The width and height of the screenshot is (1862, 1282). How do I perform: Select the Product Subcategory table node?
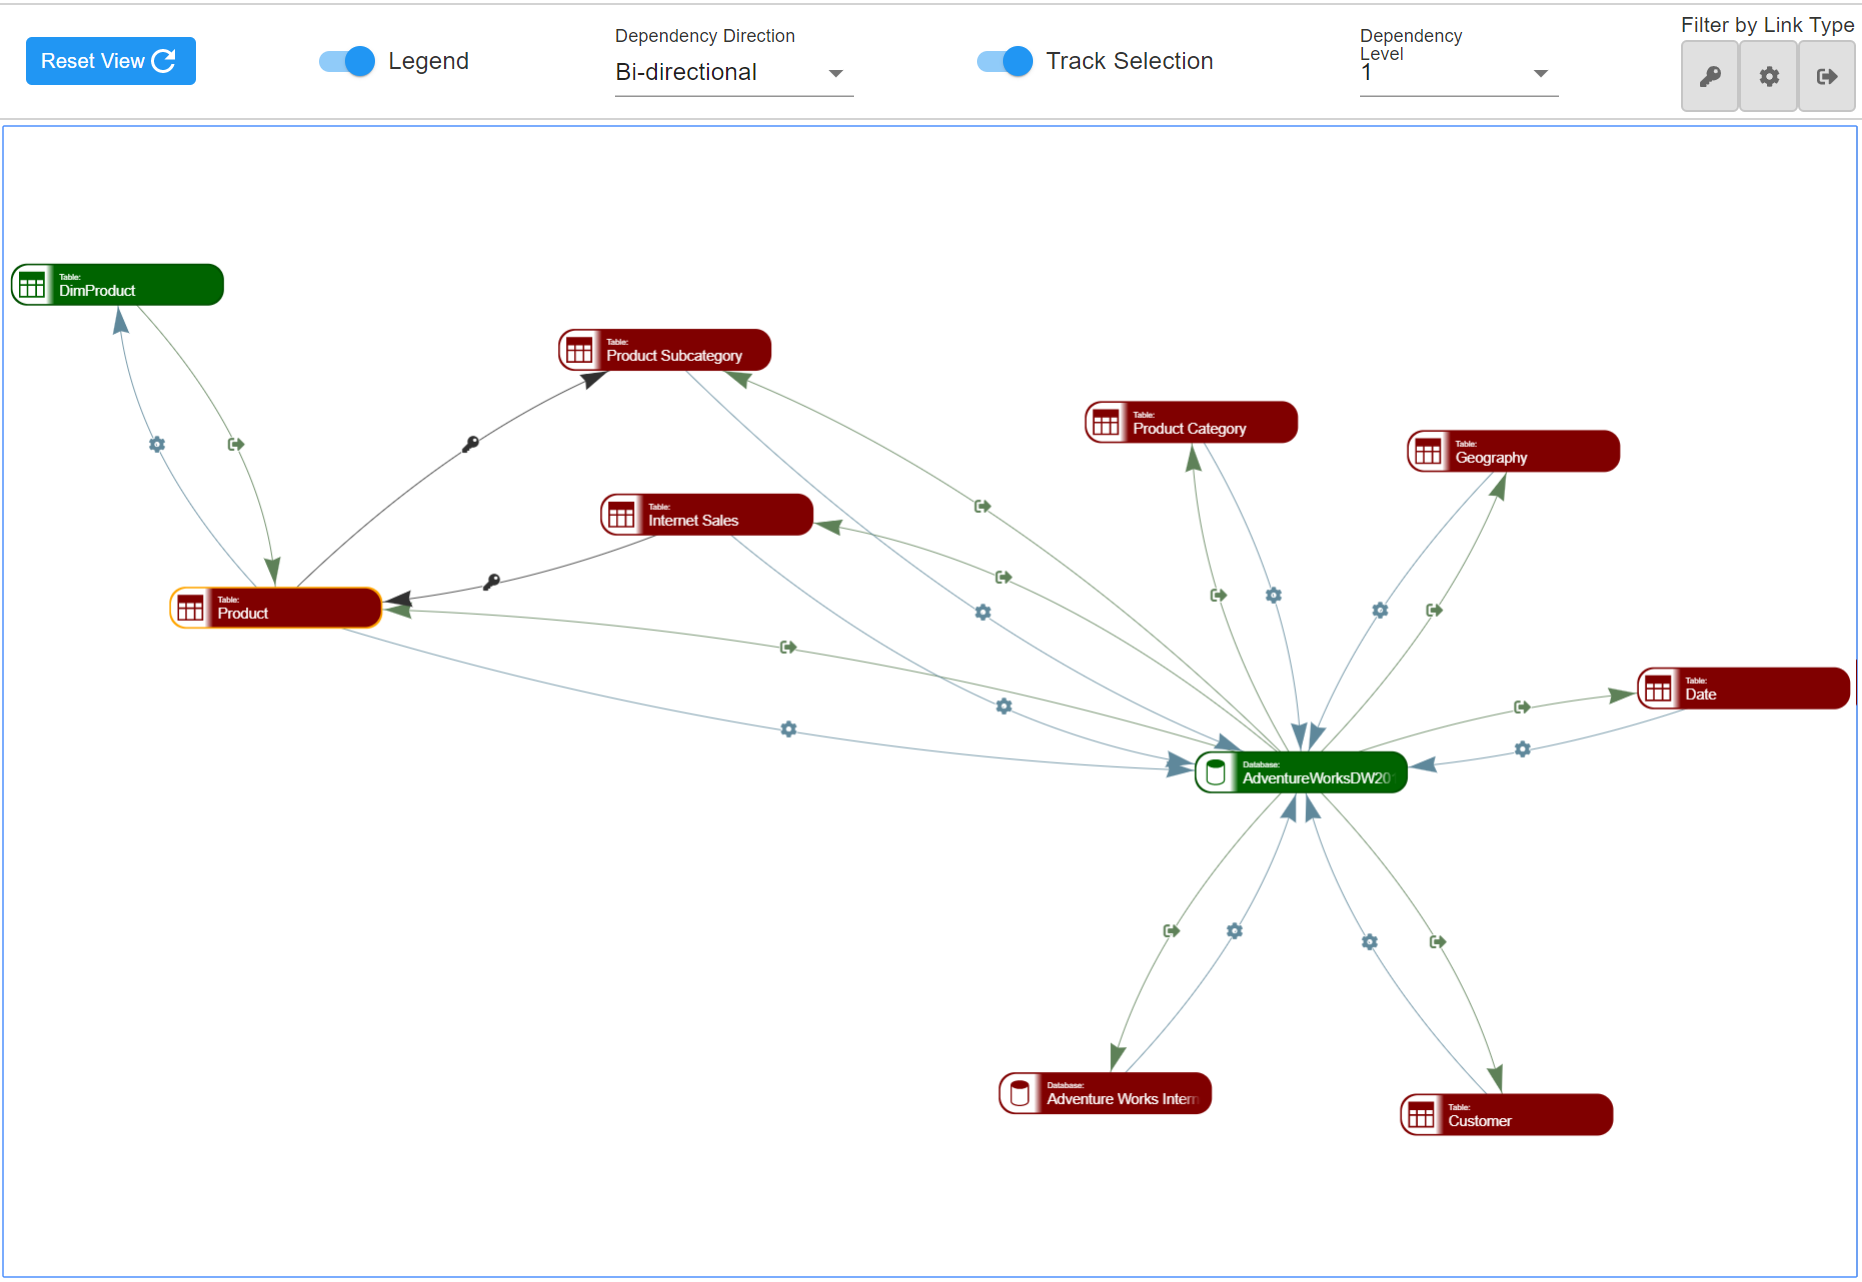point(665,350)
